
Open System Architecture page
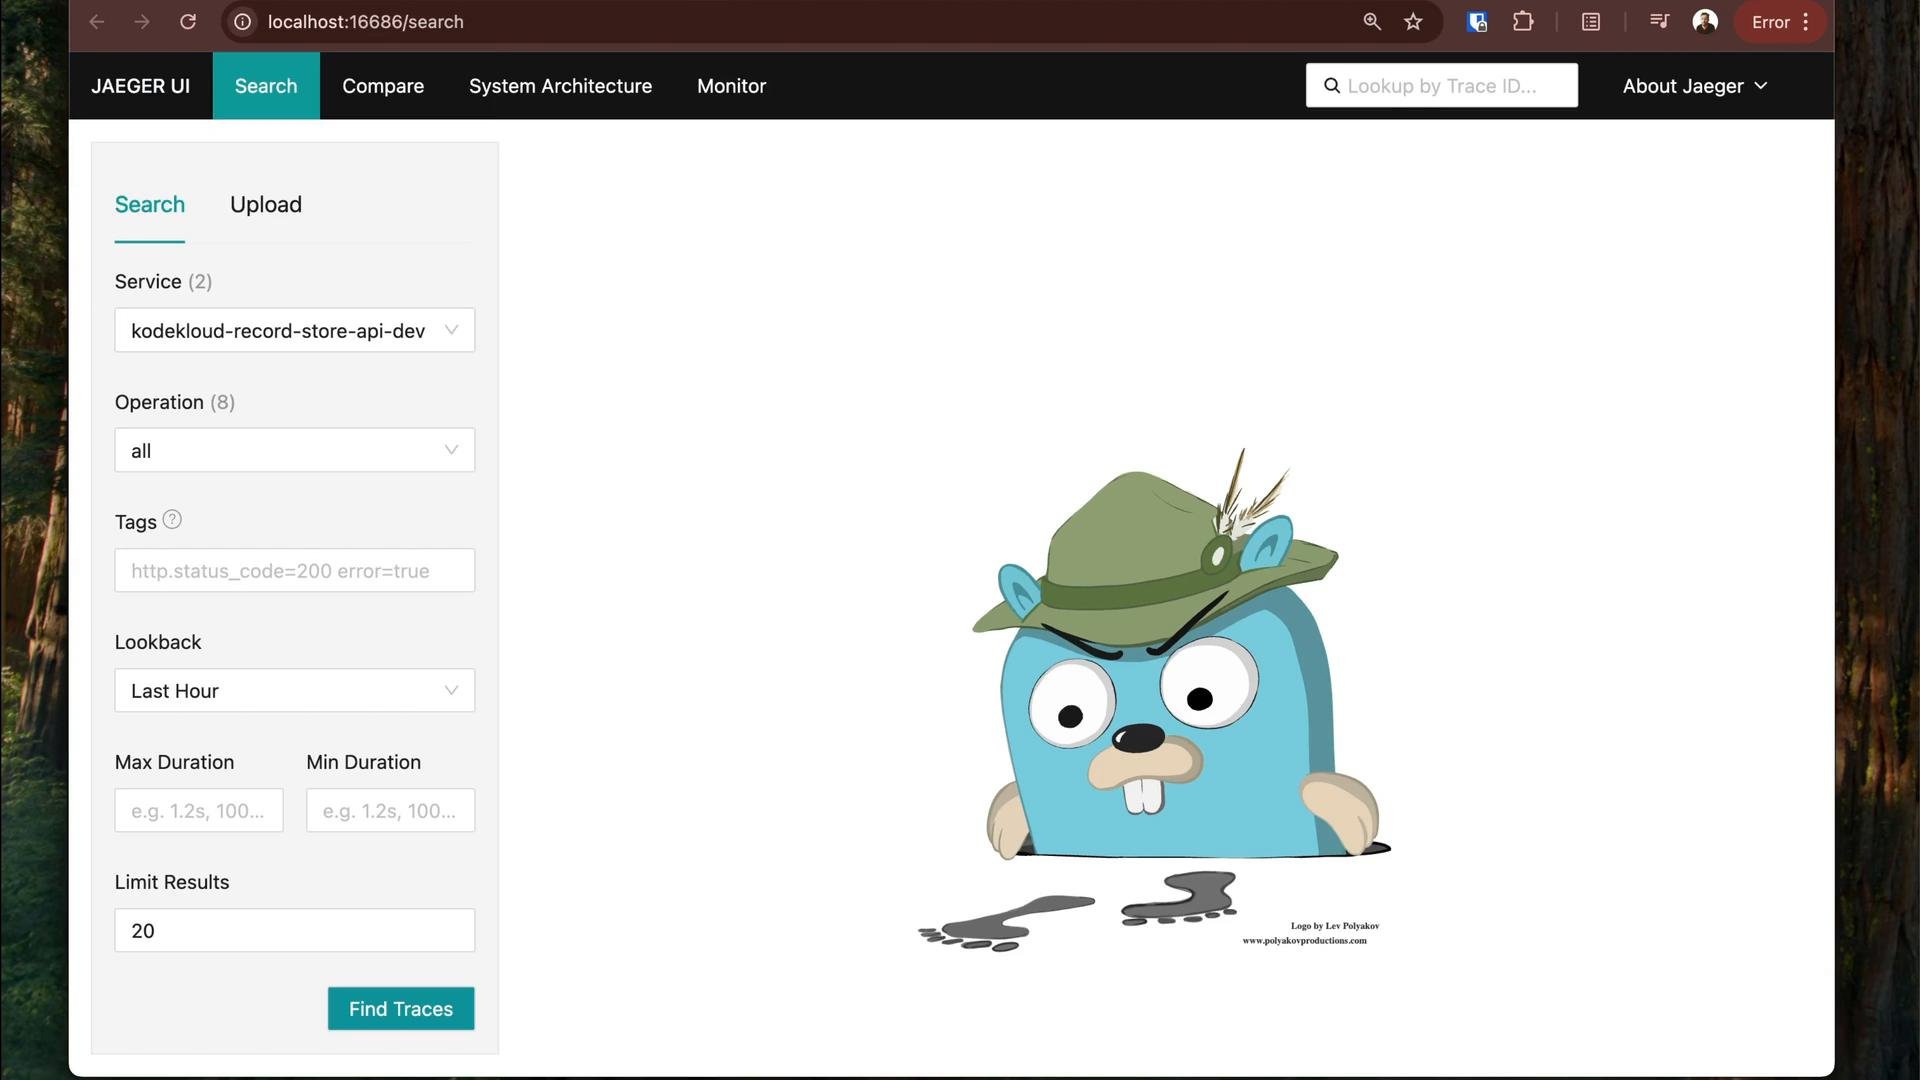tap(560, 86)
